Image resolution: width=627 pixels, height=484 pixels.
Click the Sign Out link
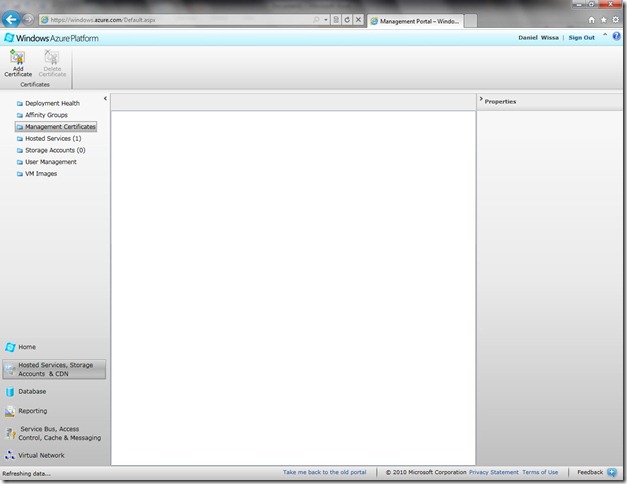581,38
